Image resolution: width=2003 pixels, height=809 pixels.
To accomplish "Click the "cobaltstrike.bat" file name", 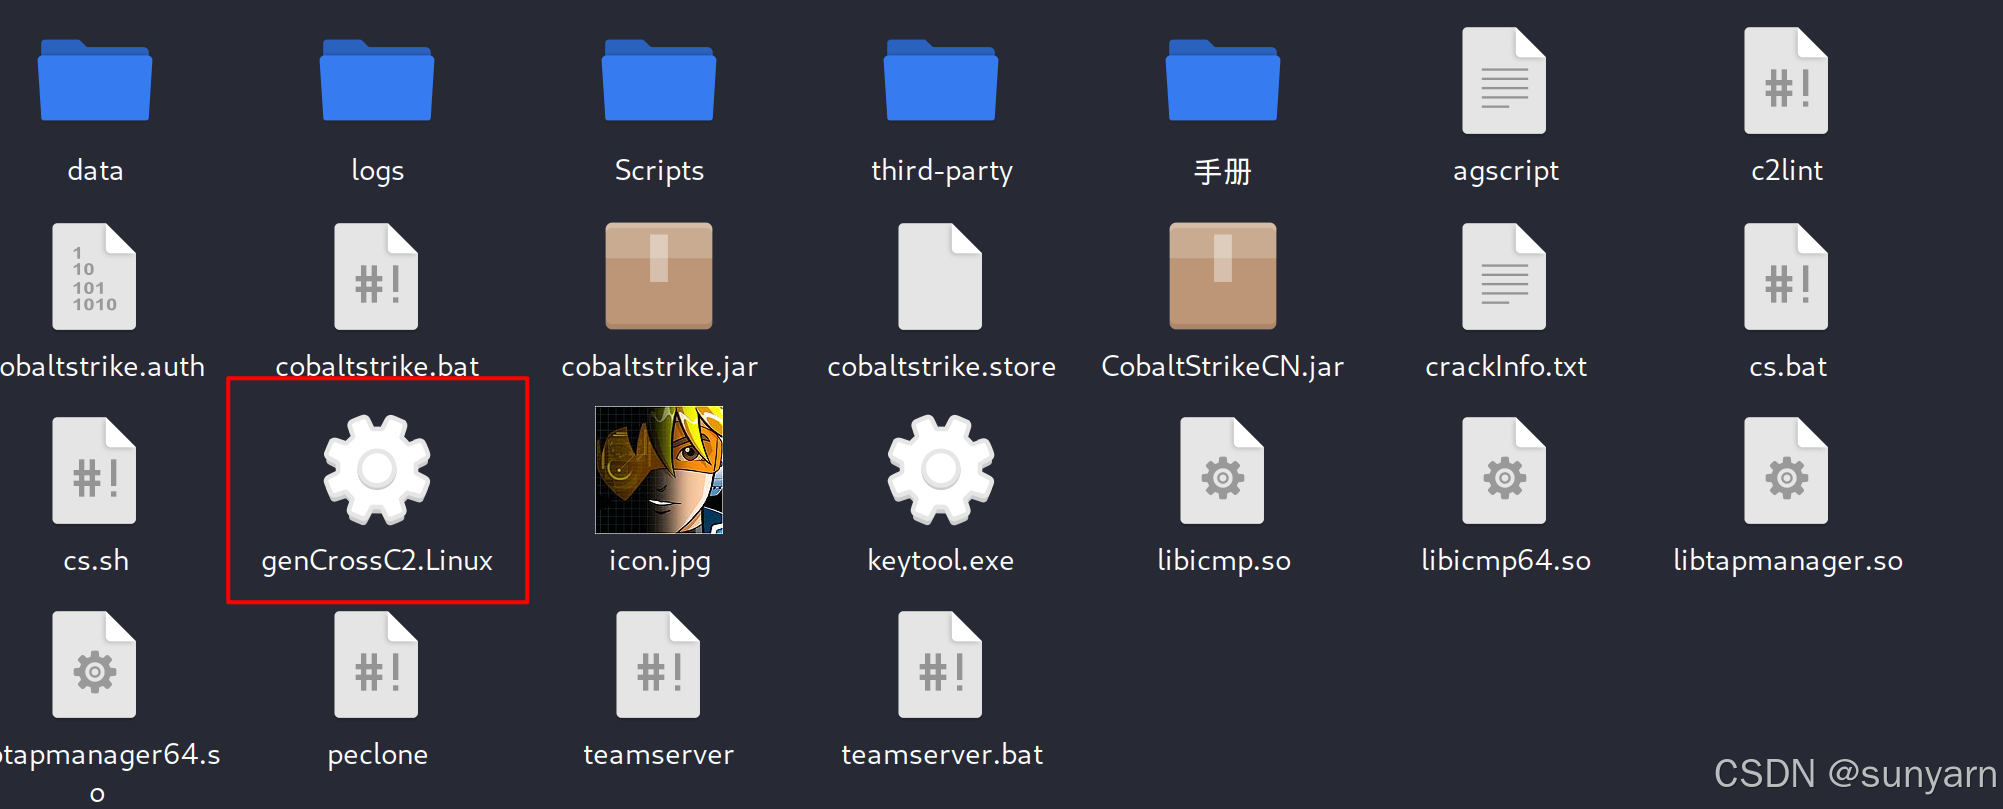I will click(377, 367).
